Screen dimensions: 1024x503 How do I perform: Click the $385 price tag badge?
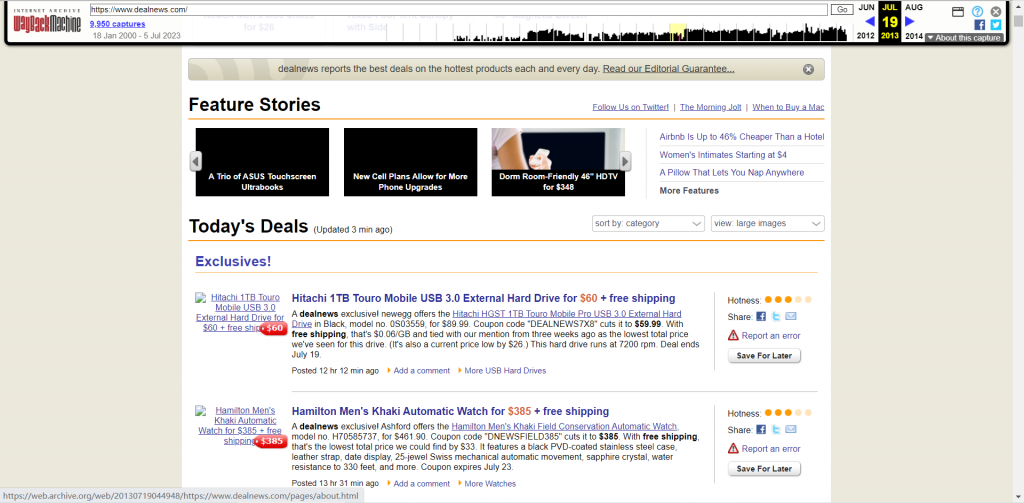pyautogui.click(x=271, y=442)
